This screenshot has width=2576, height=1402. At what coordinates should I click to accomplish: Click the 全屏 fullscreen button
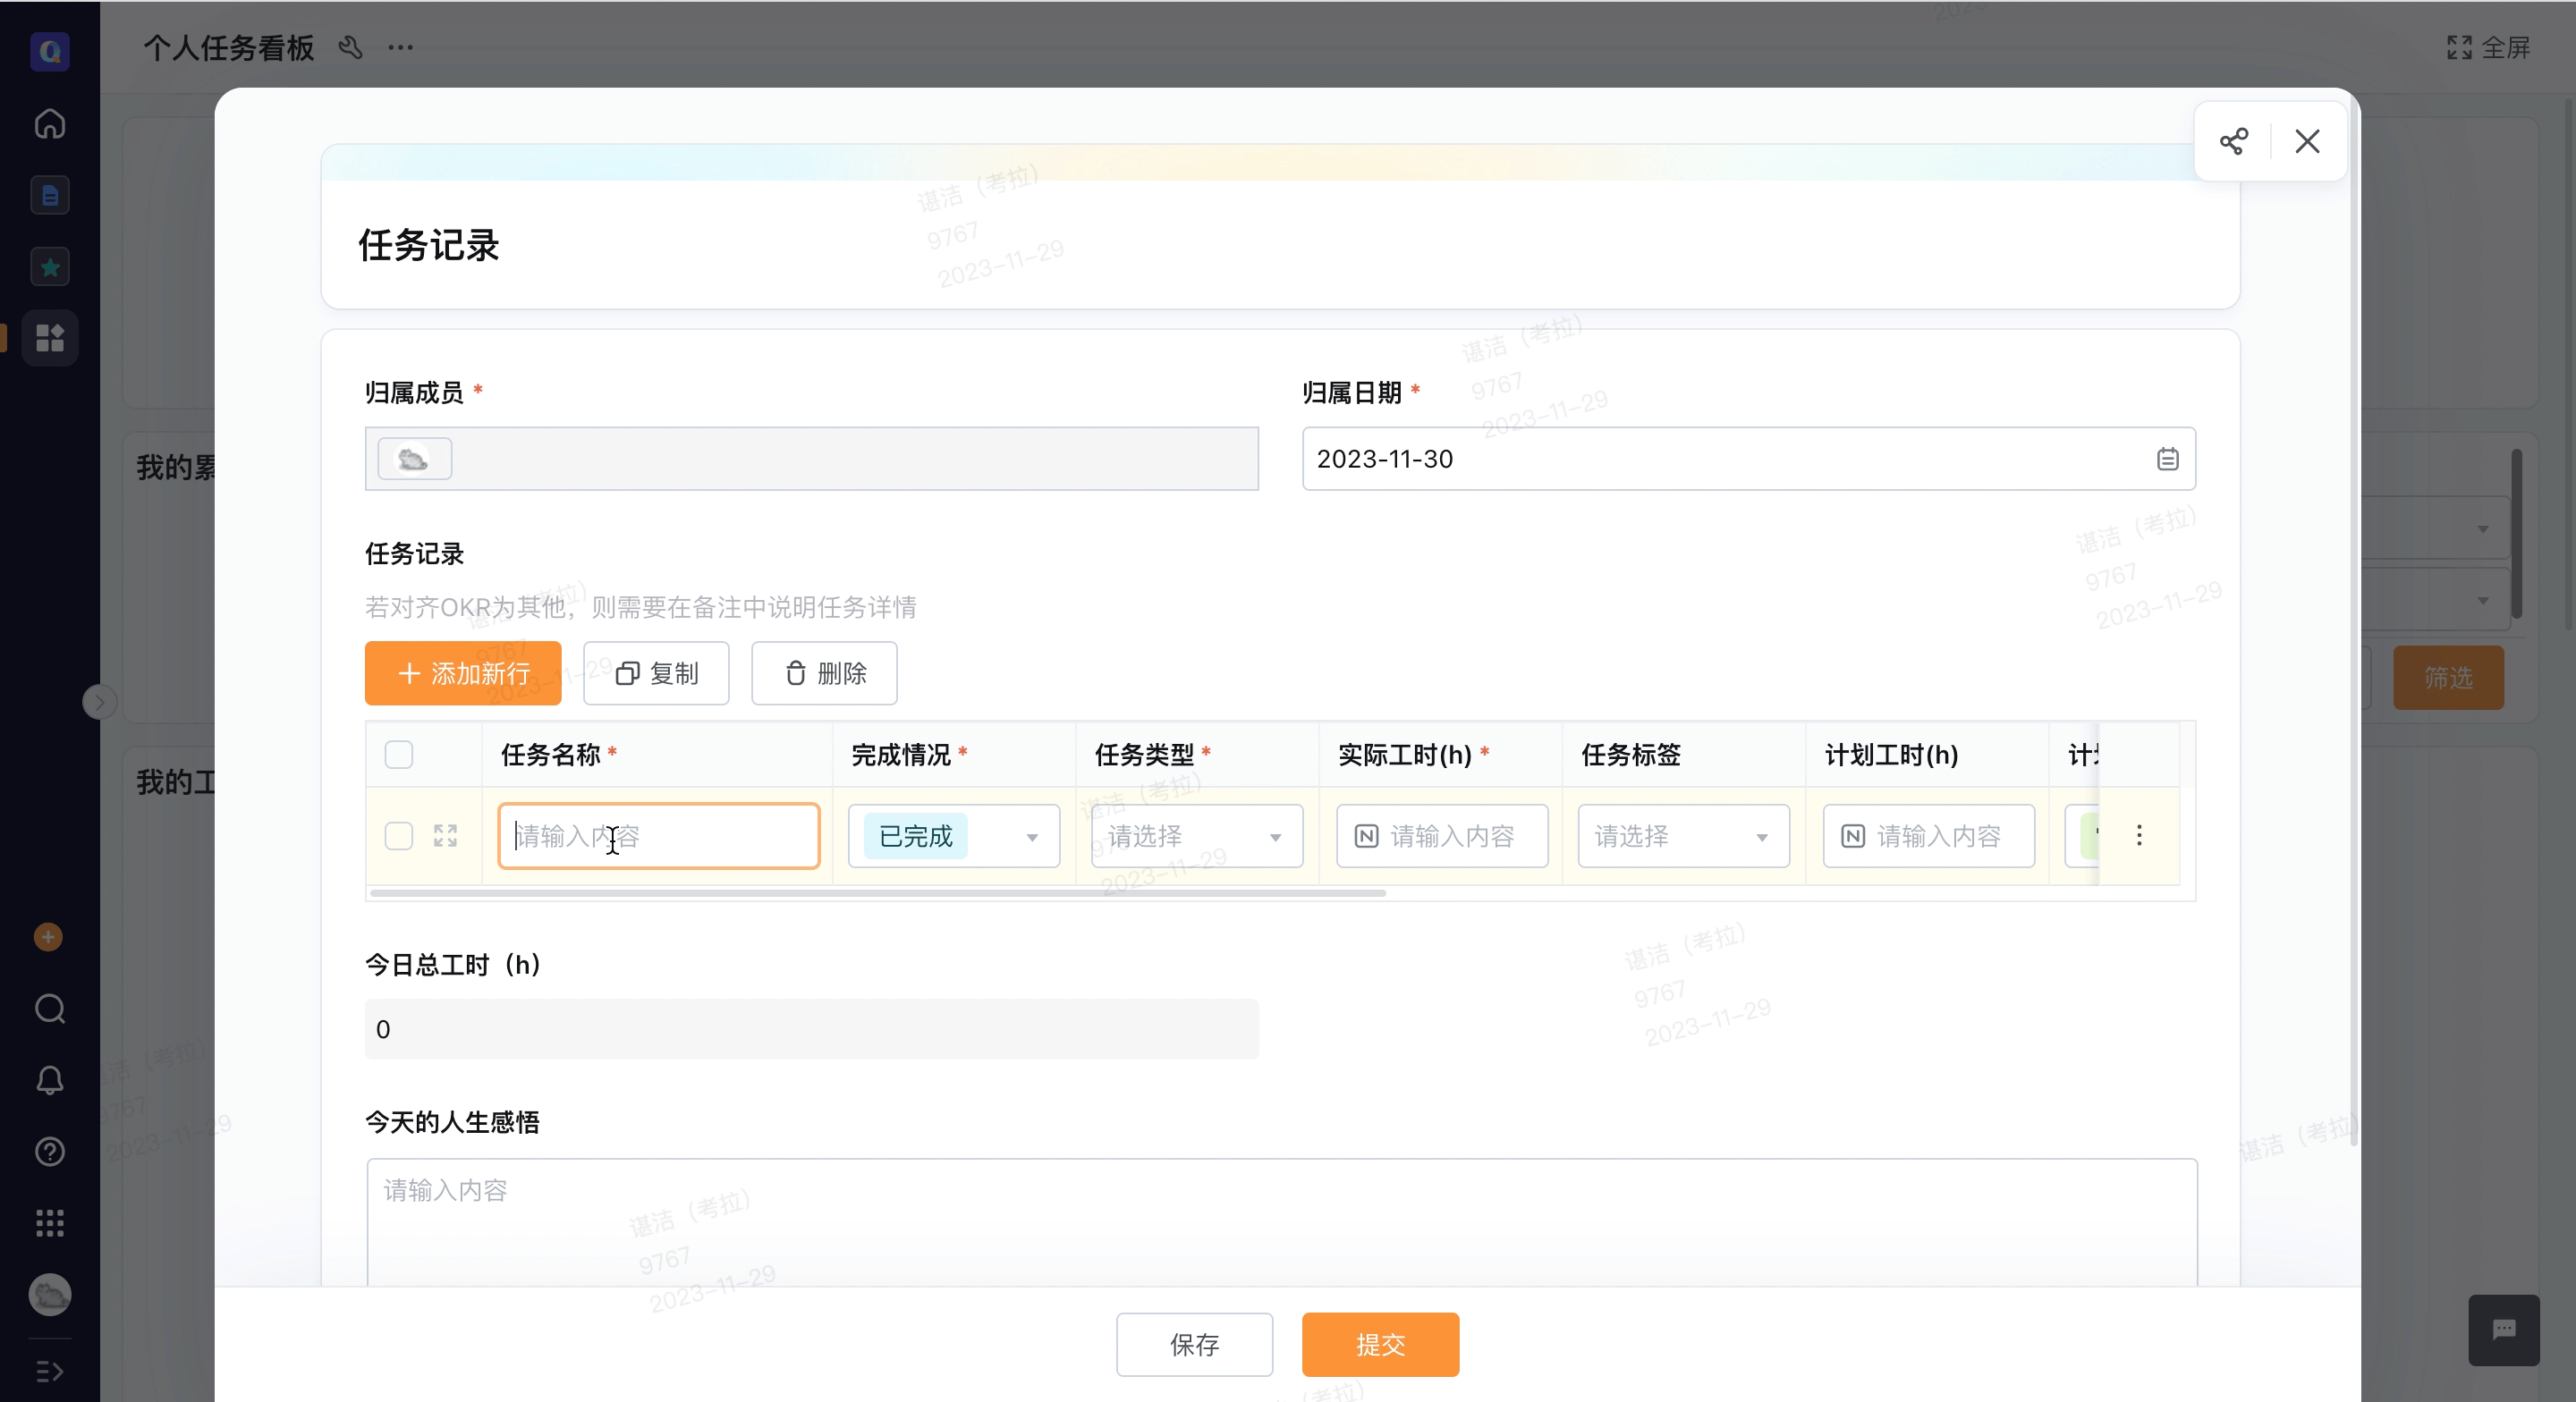(x=2489, y=47)
